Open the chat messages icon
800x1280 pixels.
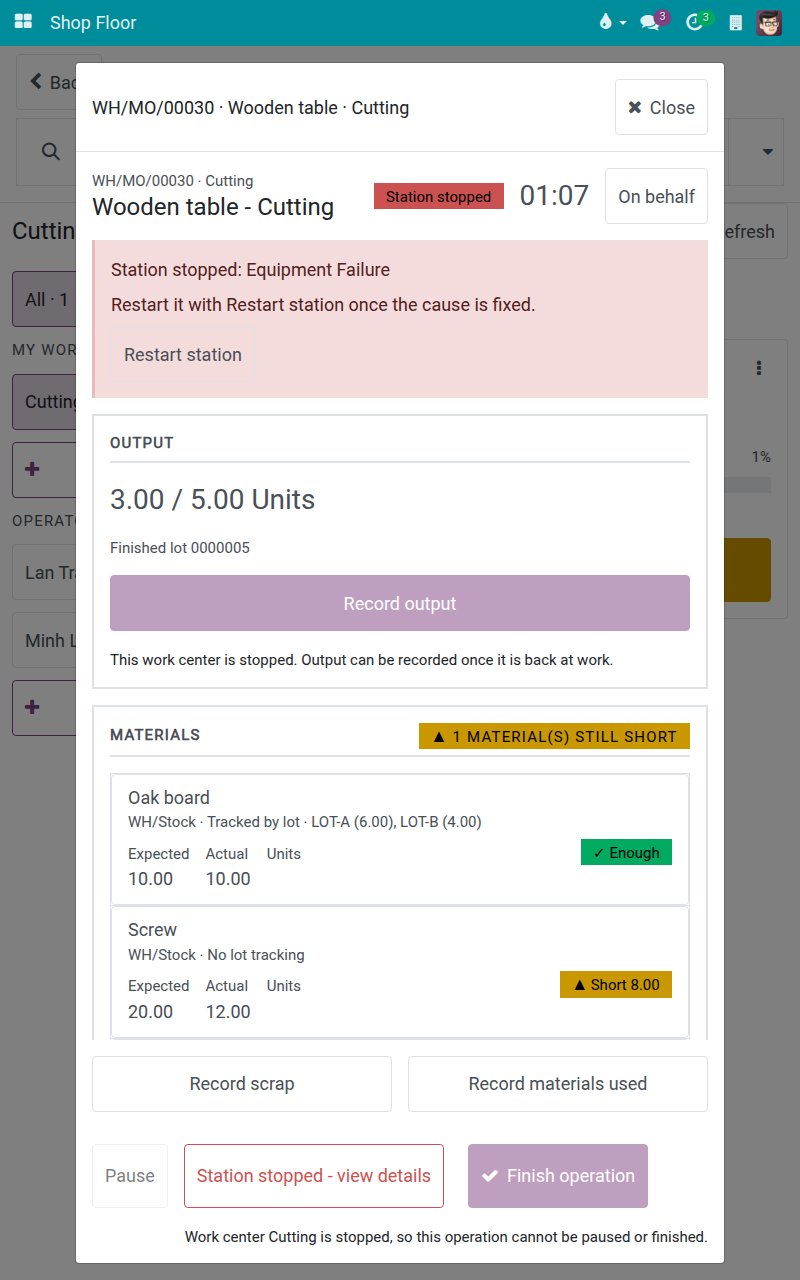651,22
